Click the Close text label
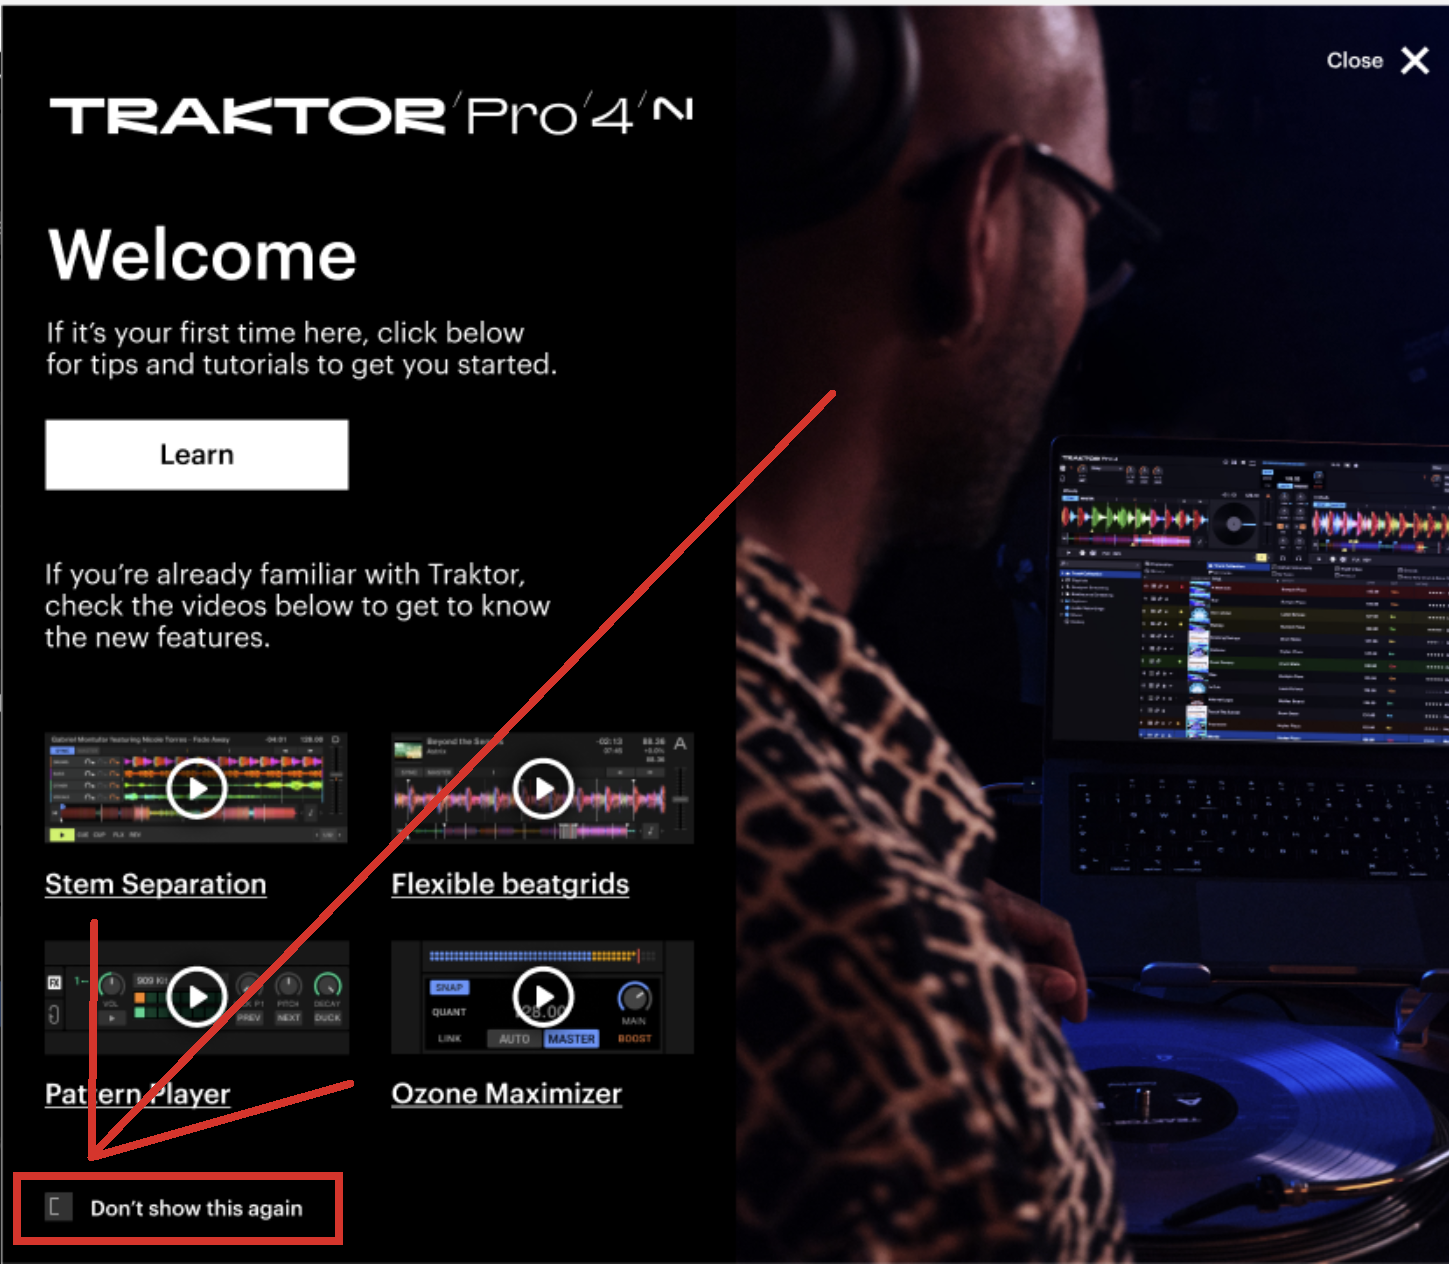This screenshot has width=1449, height=1264. click(x=1355, y=61)
